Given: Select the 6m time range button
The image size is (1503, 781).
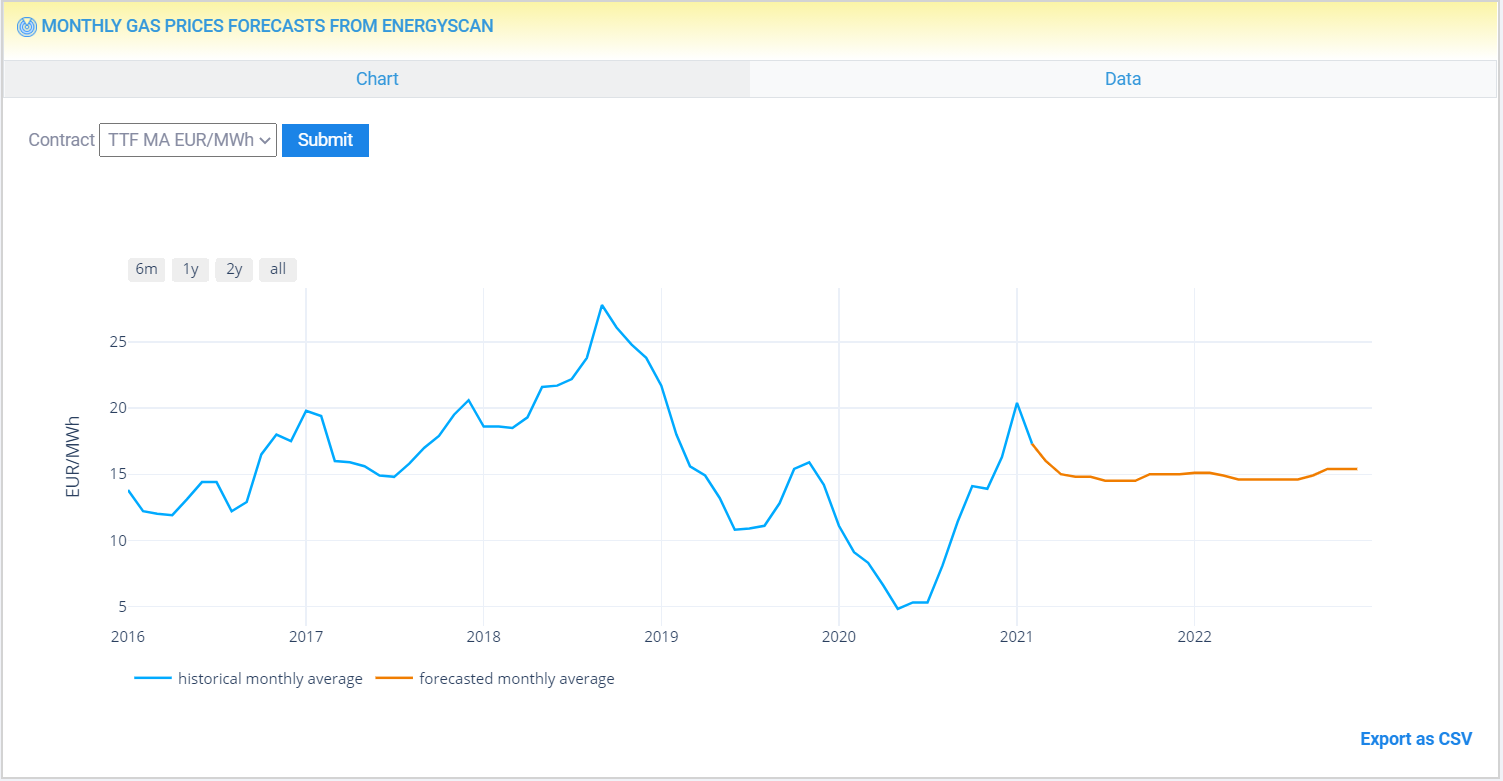Looking at the screenshot, I should point(146,269).
